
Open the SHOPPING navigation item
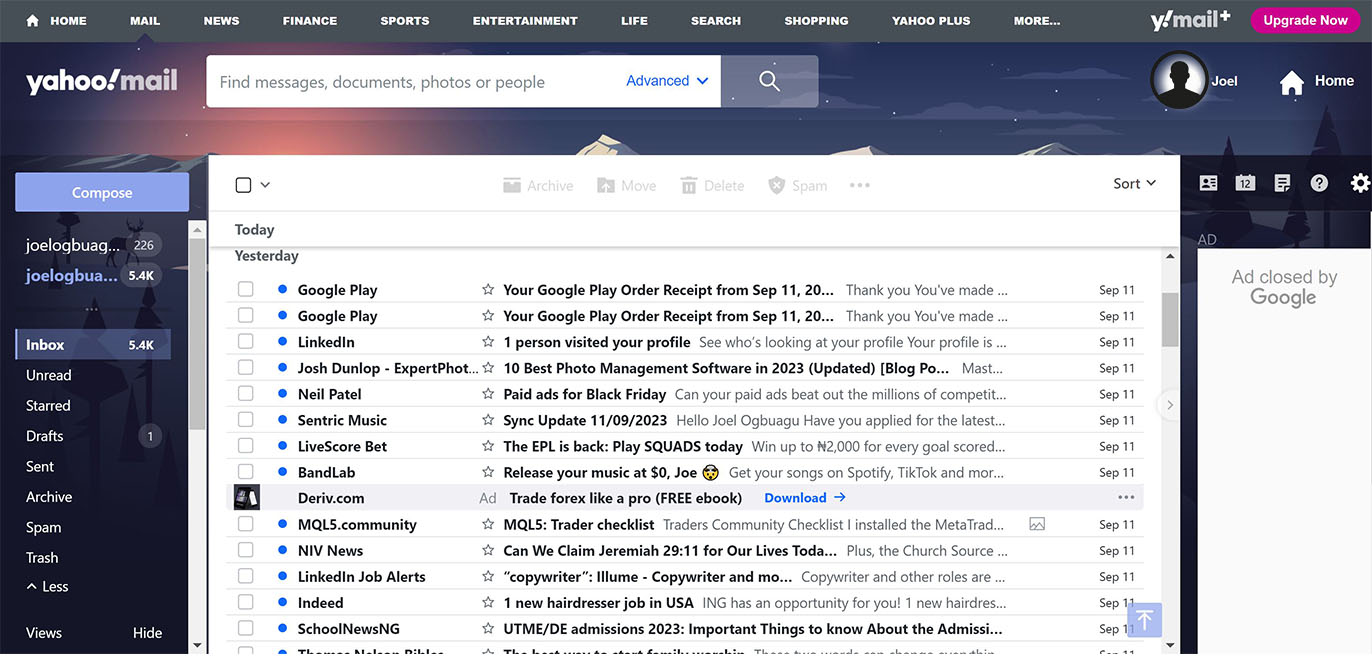click(816, 21)
